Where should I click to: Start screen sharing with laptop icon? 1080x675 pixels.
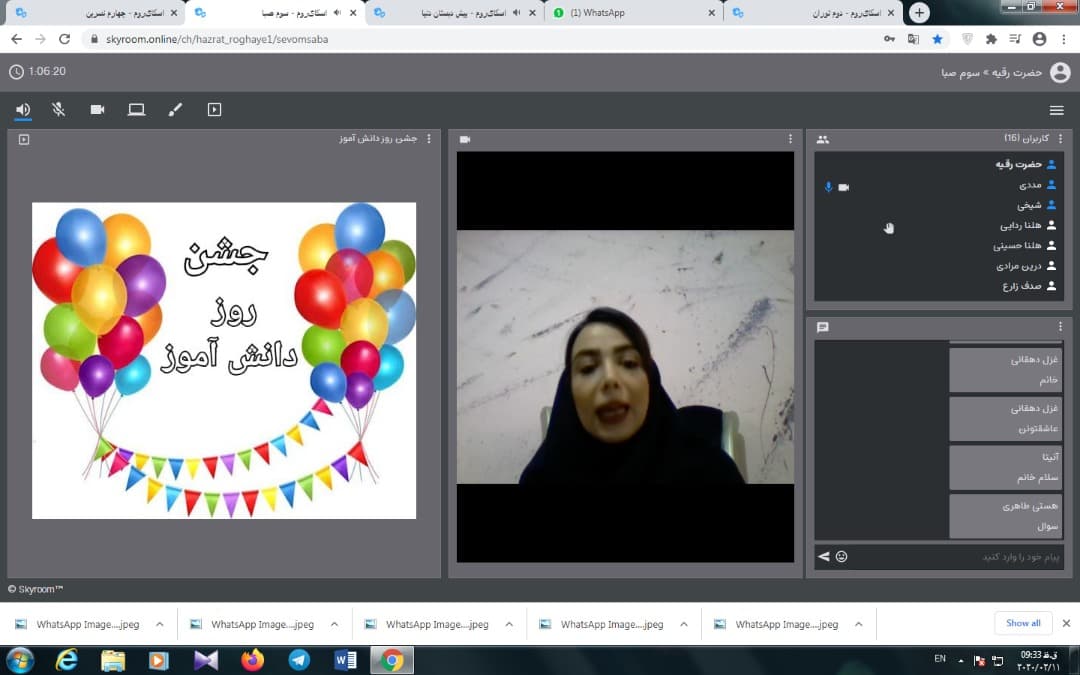pyautogui.click(x=136, y=110)
